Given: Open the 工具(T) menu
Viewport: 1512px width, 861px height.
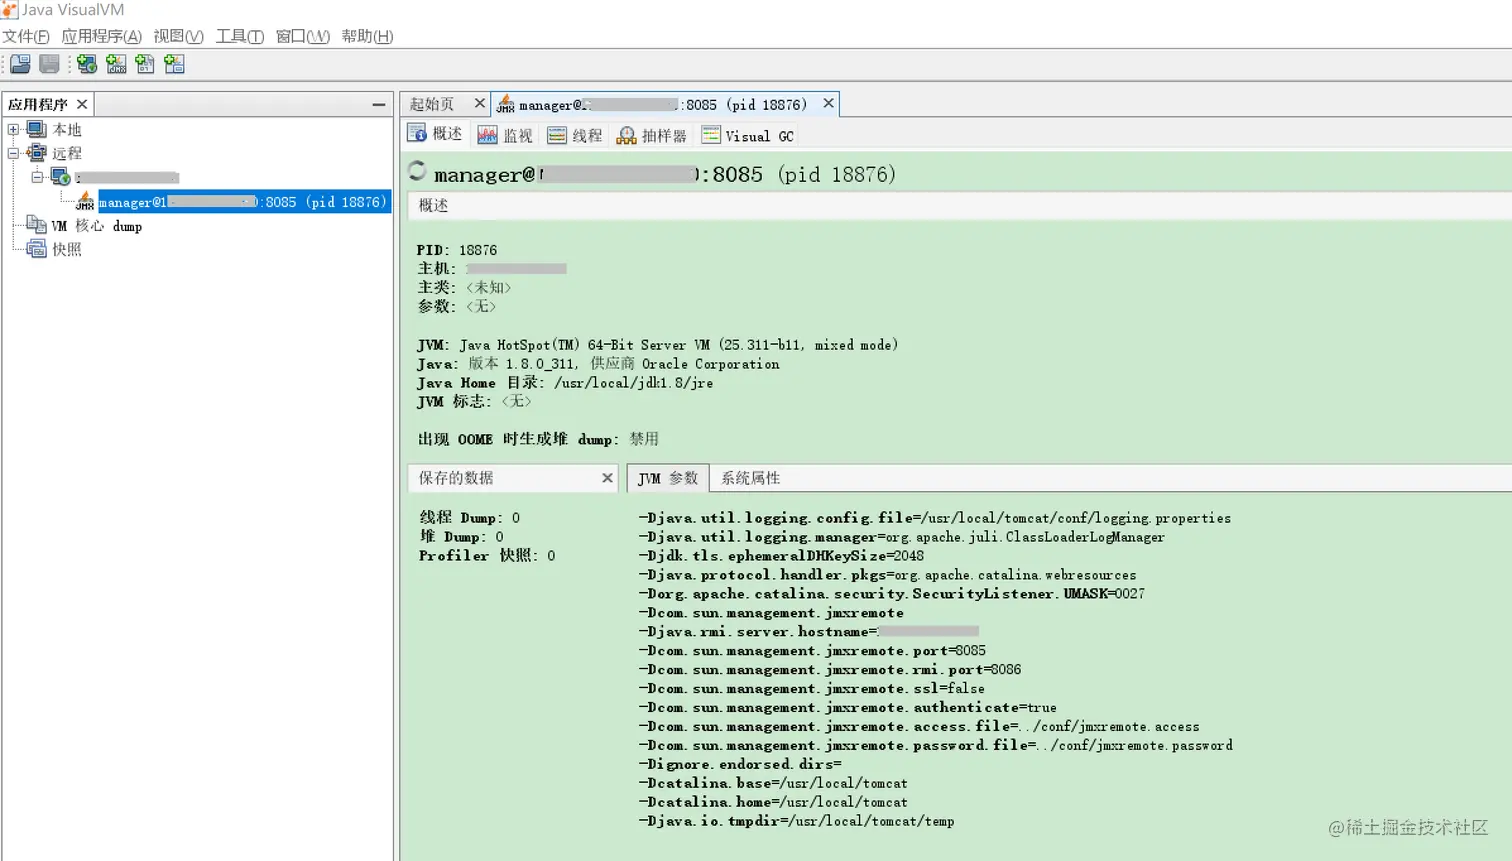Looking at the screenshot, I should pyautogui.click(x=240, y=36).
